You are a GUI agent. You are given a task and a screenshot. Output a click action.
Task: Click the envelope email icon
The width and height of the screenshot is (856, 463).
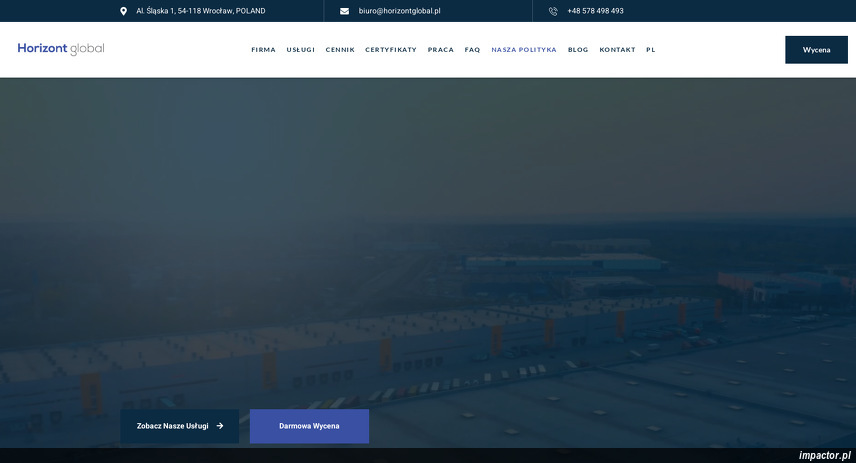345,11
